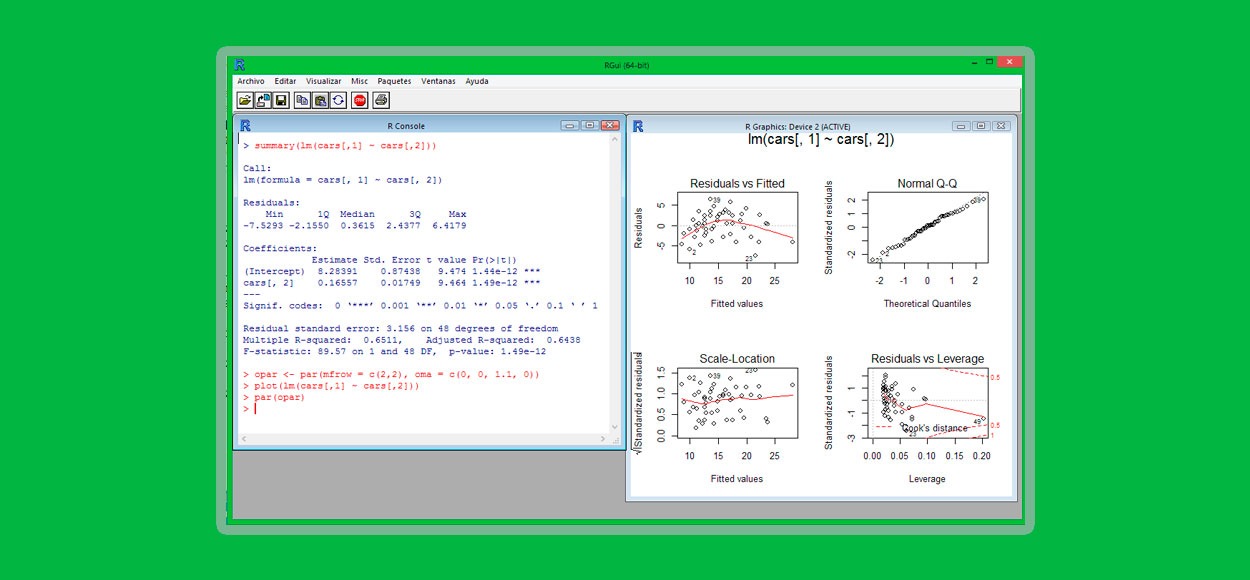1250x580 pixels.
Task: Open the Editar menu
Action: pos(285,81)
